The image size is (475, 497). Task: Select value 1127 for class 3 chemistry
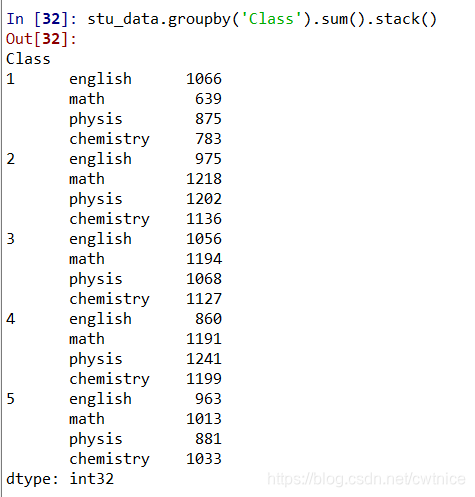[204, 299]
